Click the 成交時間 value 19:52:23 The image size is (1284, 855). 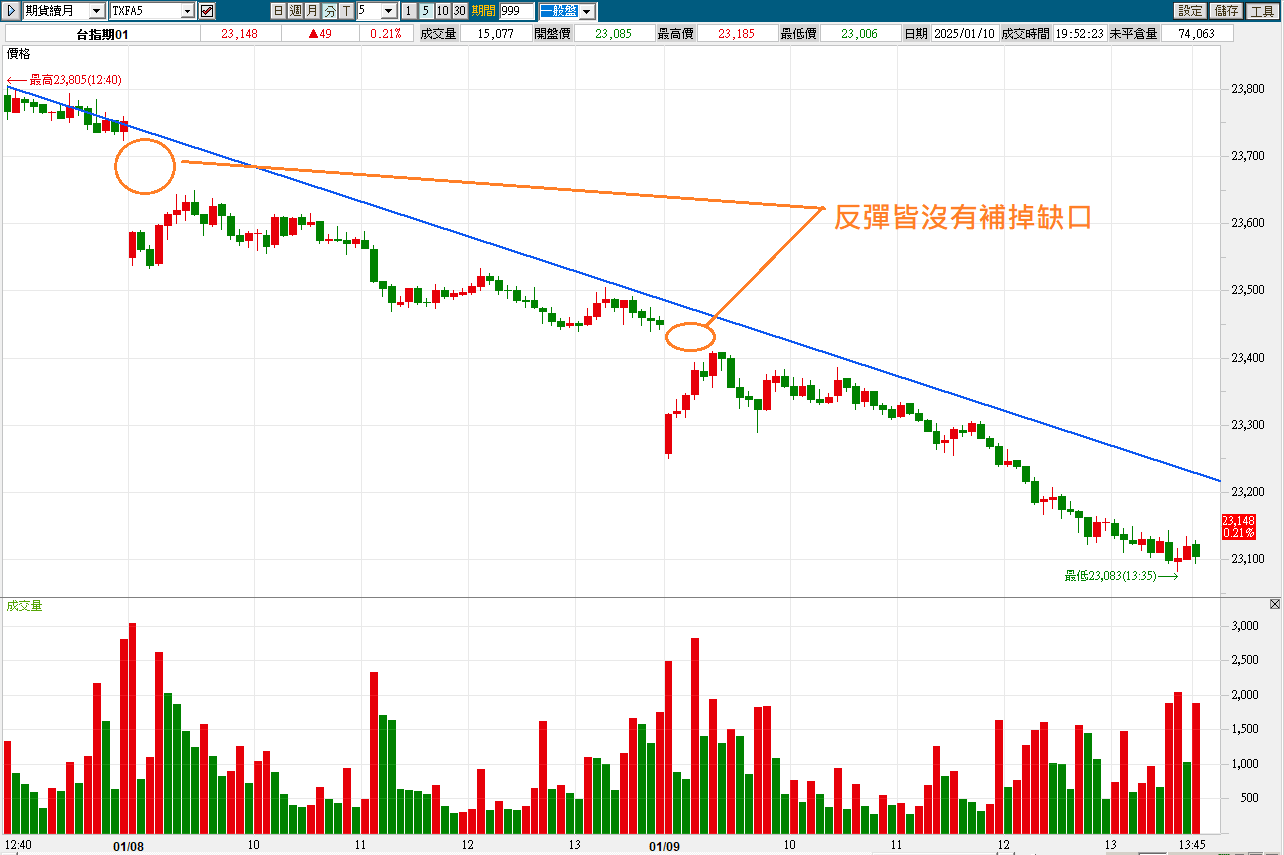pyautogui.click(x=1080, y=34)
